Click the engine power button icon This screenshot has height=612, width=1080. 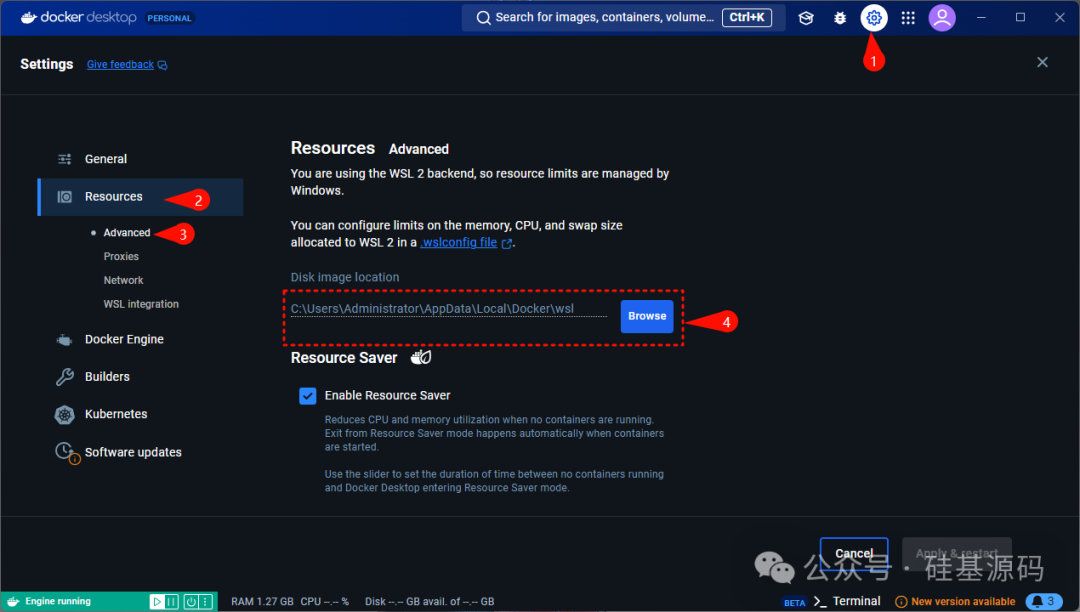pos(191,602)
